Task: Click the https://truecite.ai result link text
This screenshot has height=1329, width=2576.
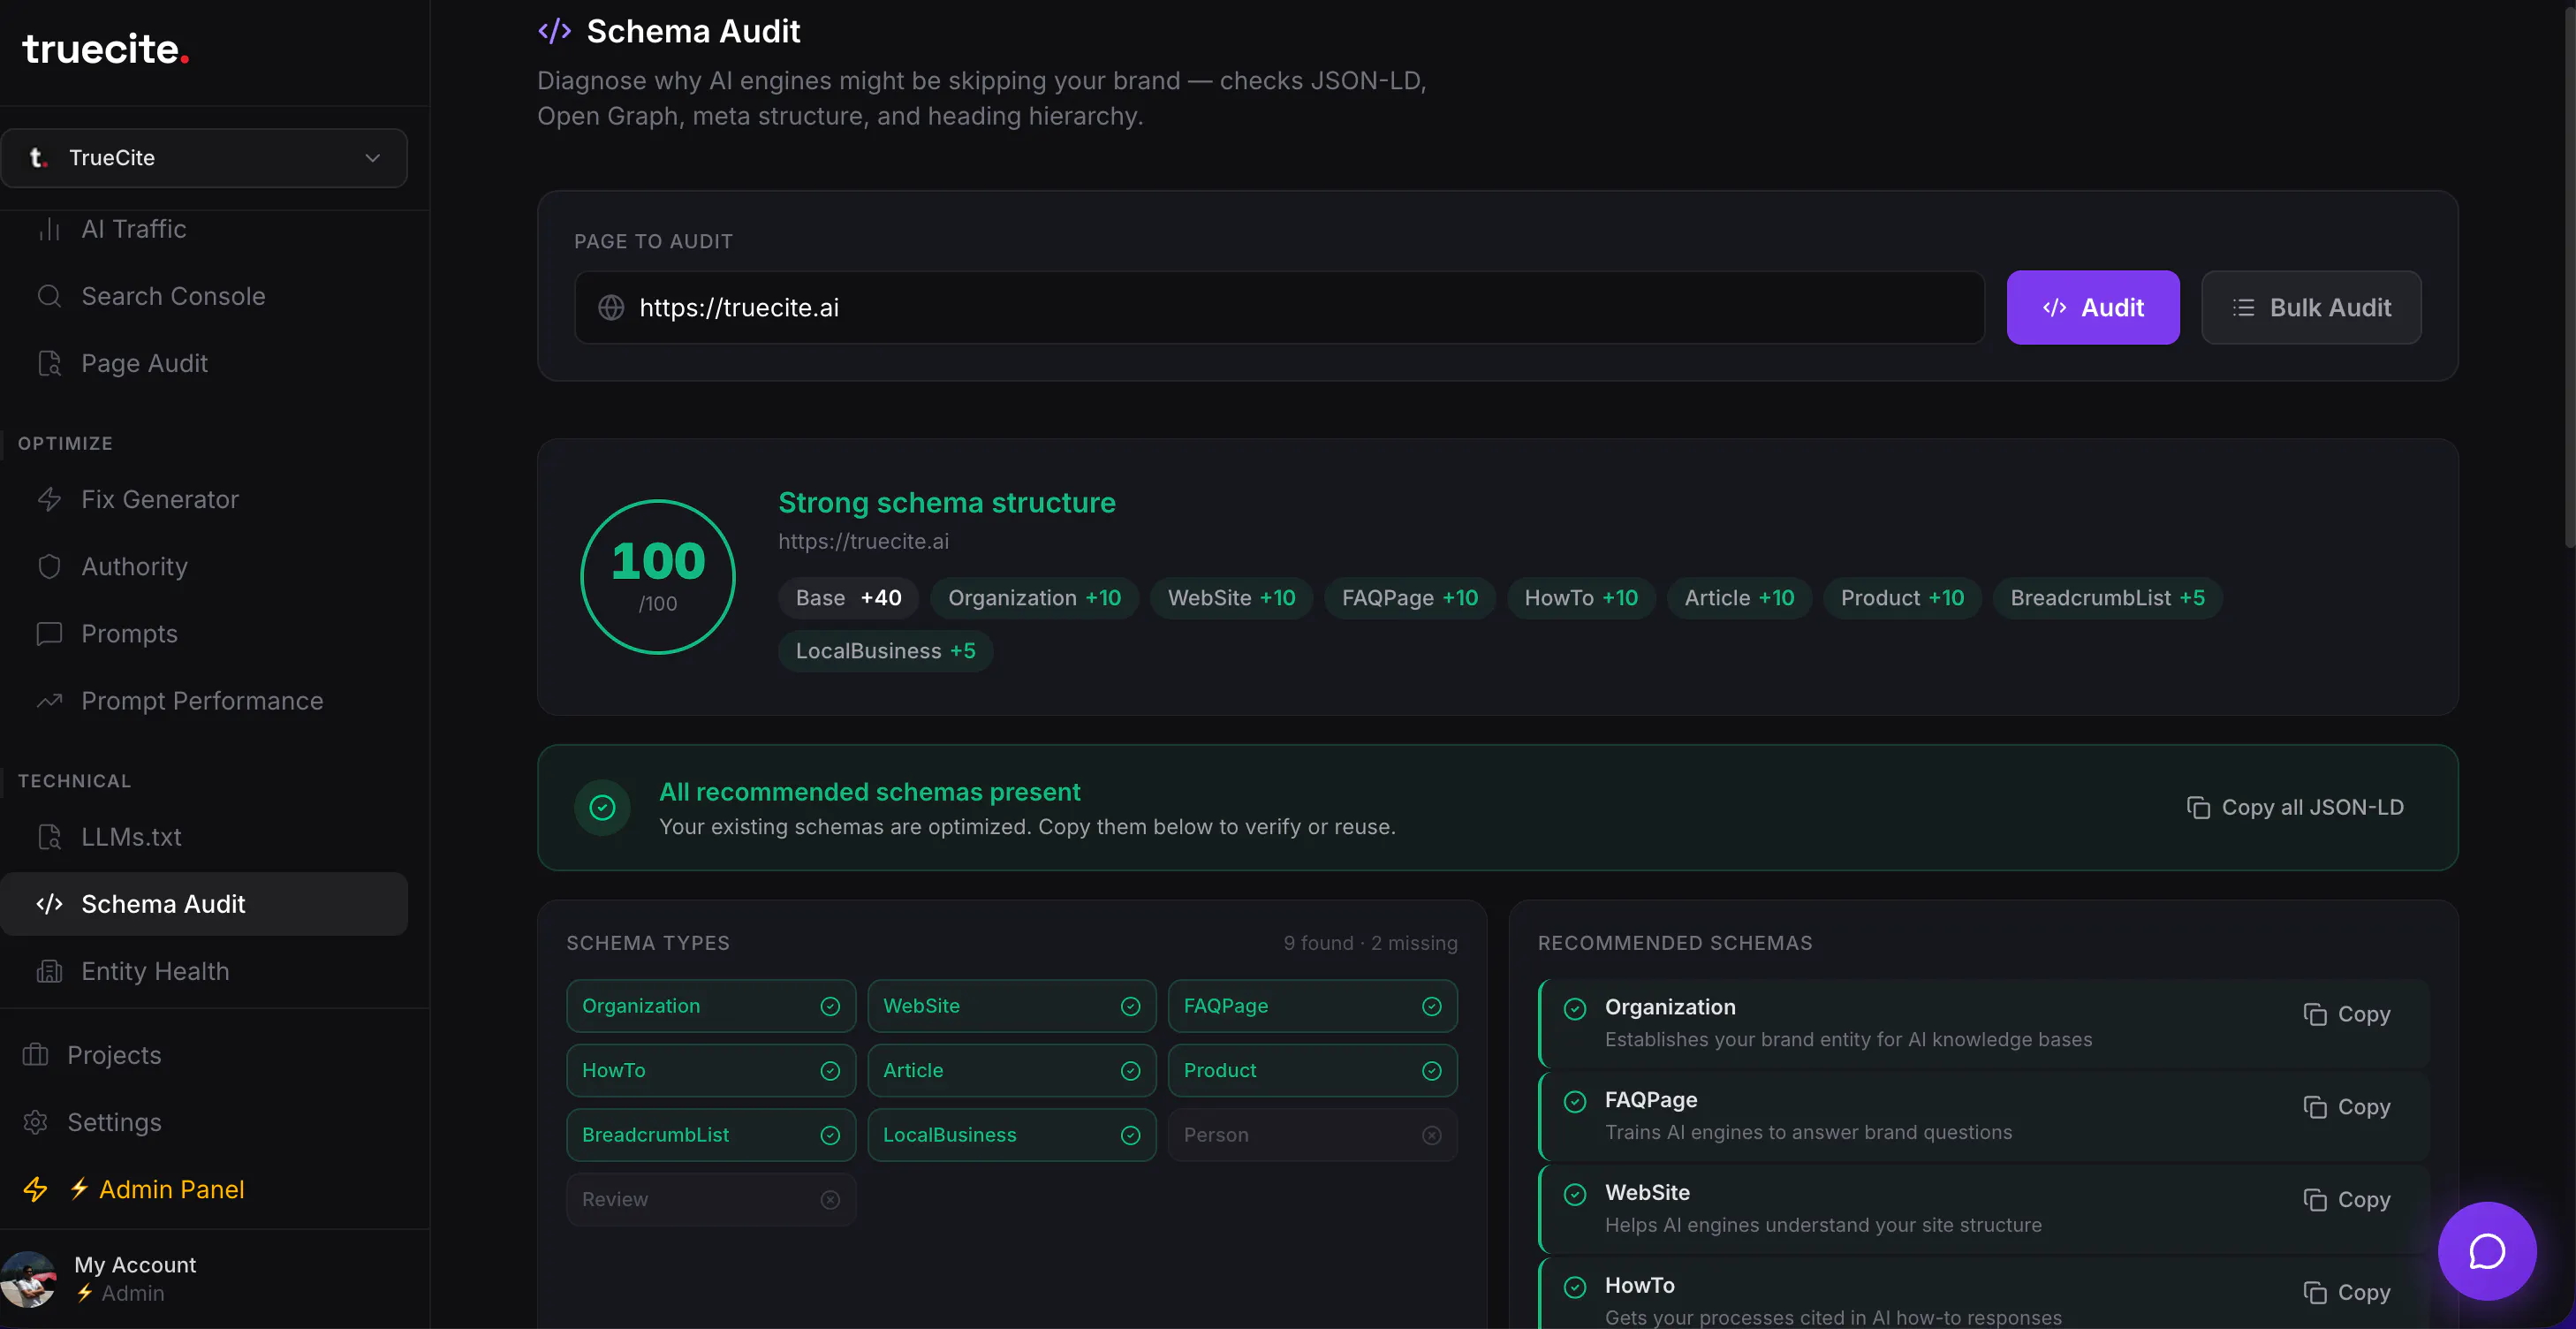Action: 864,541
